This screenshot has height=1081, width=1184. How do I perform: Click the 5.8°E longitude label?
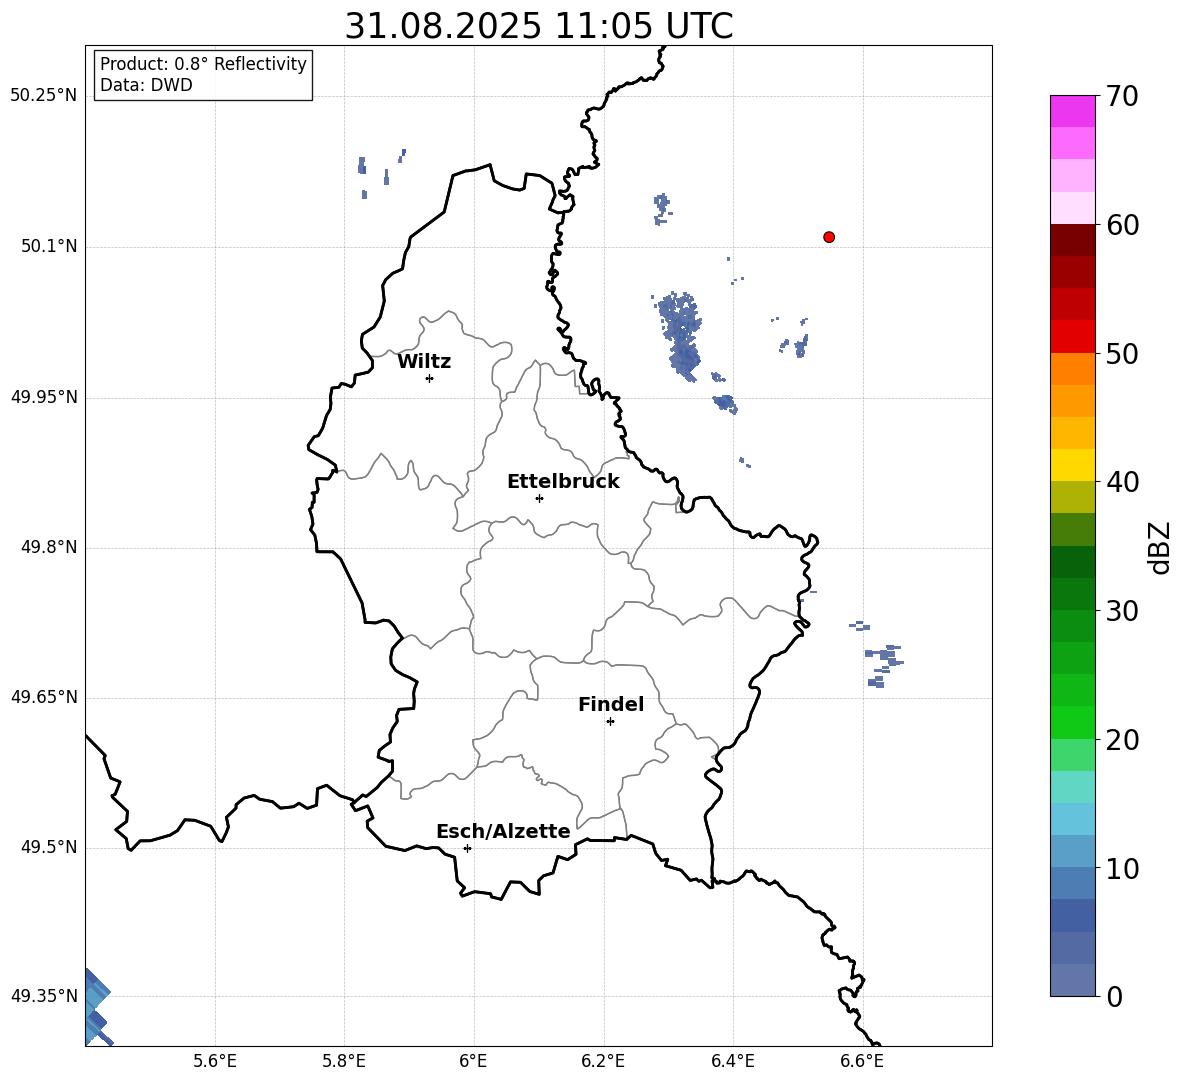coord(344,1061)
